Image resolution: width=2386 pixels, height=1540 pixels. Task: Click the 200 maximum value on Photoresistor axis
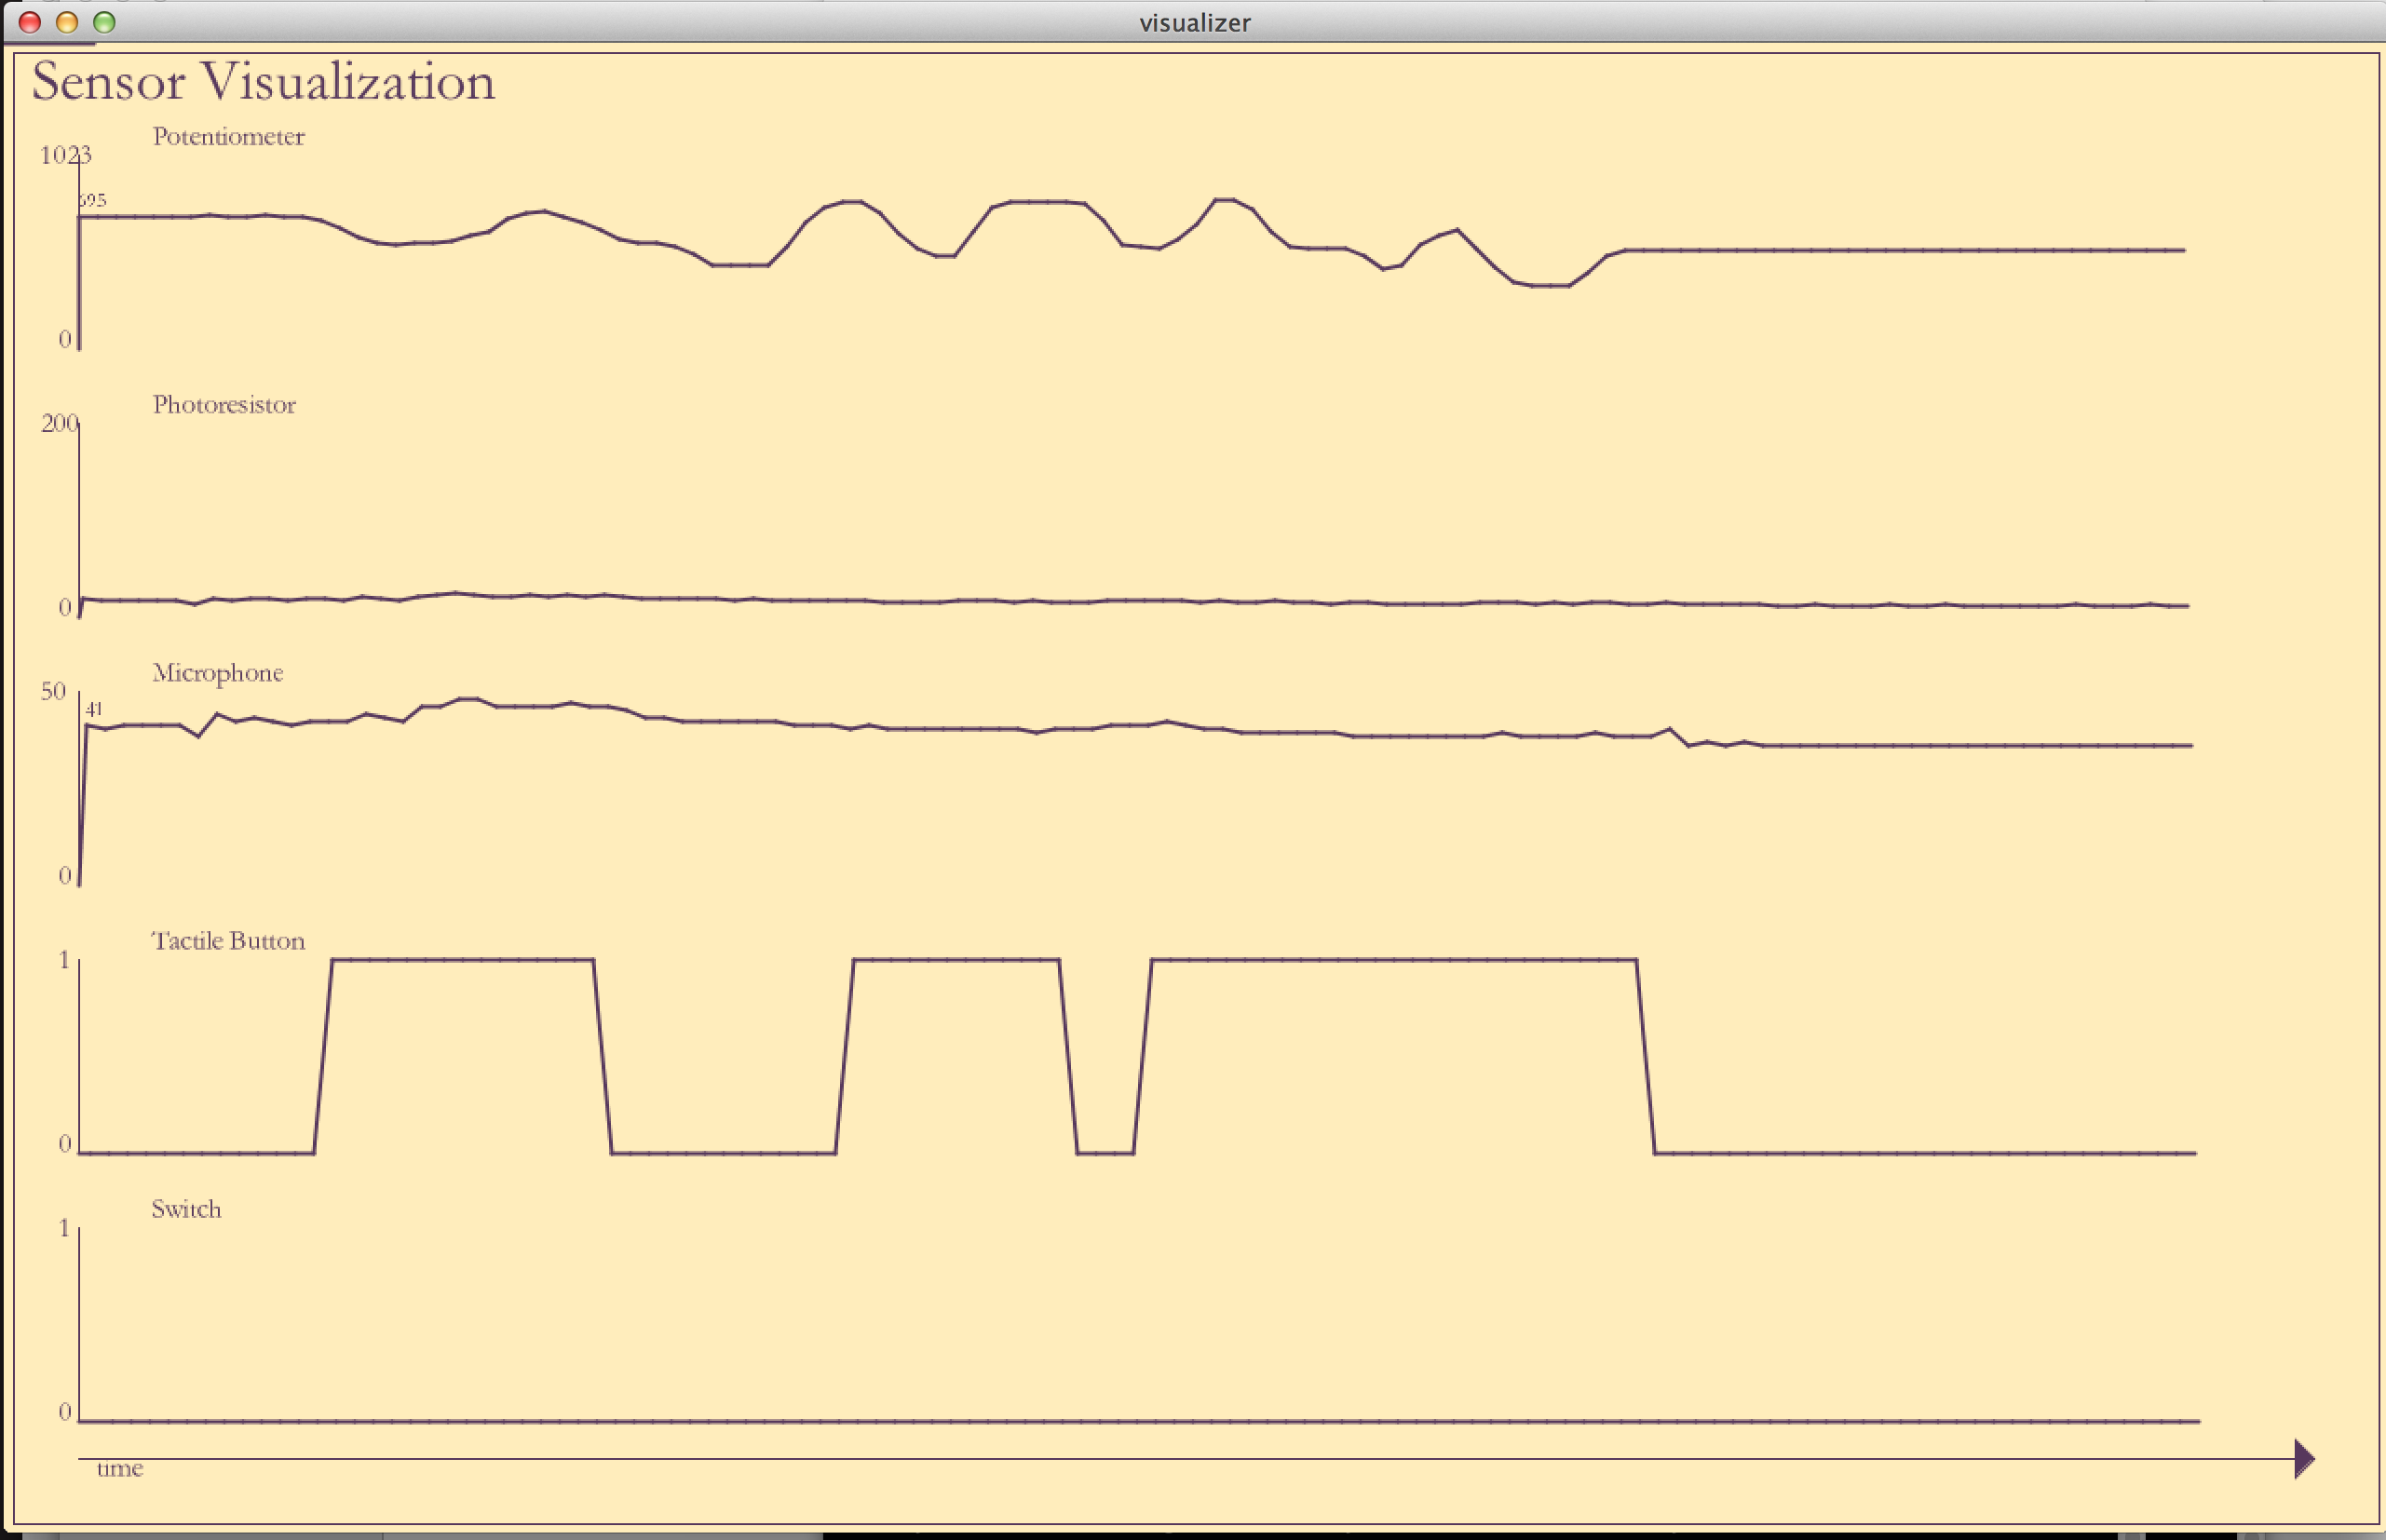pyautogui.click(x=59, y=423)
